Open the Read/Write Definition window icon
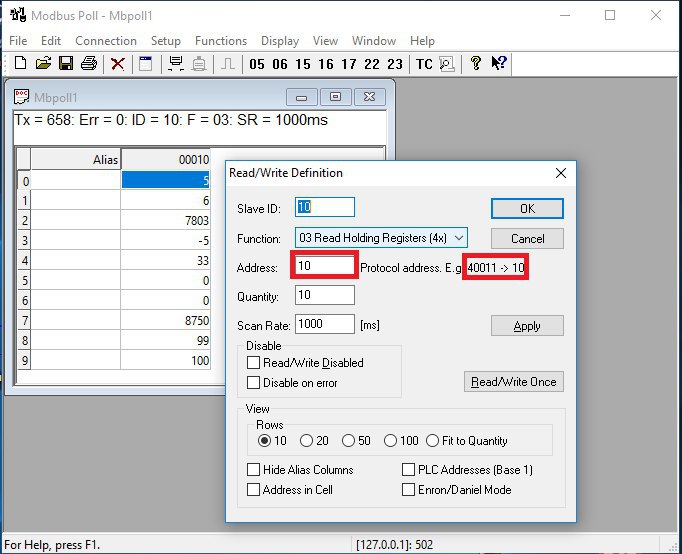Viewport: 682px width, 554px height. [x=146, y=63]
